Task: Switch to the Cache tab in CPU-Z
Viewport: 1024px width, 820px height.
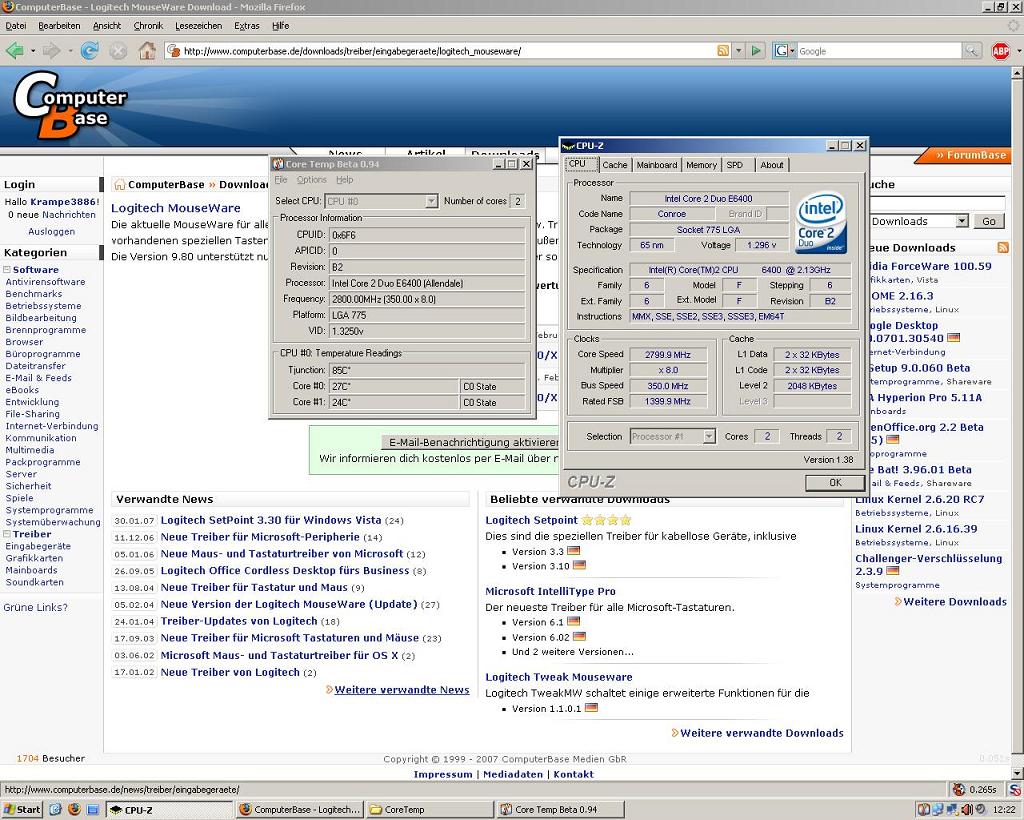Action: 615,165
